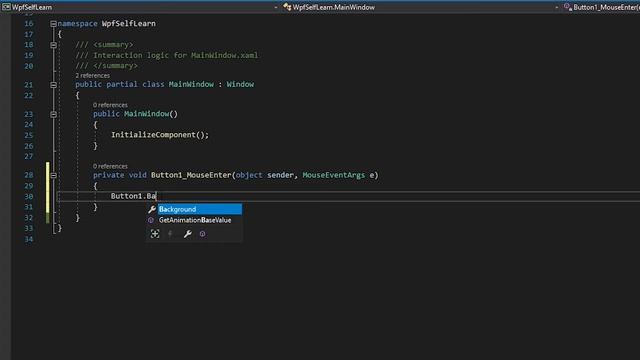
Task: Open the WpfSelfLearn project dropdown
Action: [x=140, y=7]
